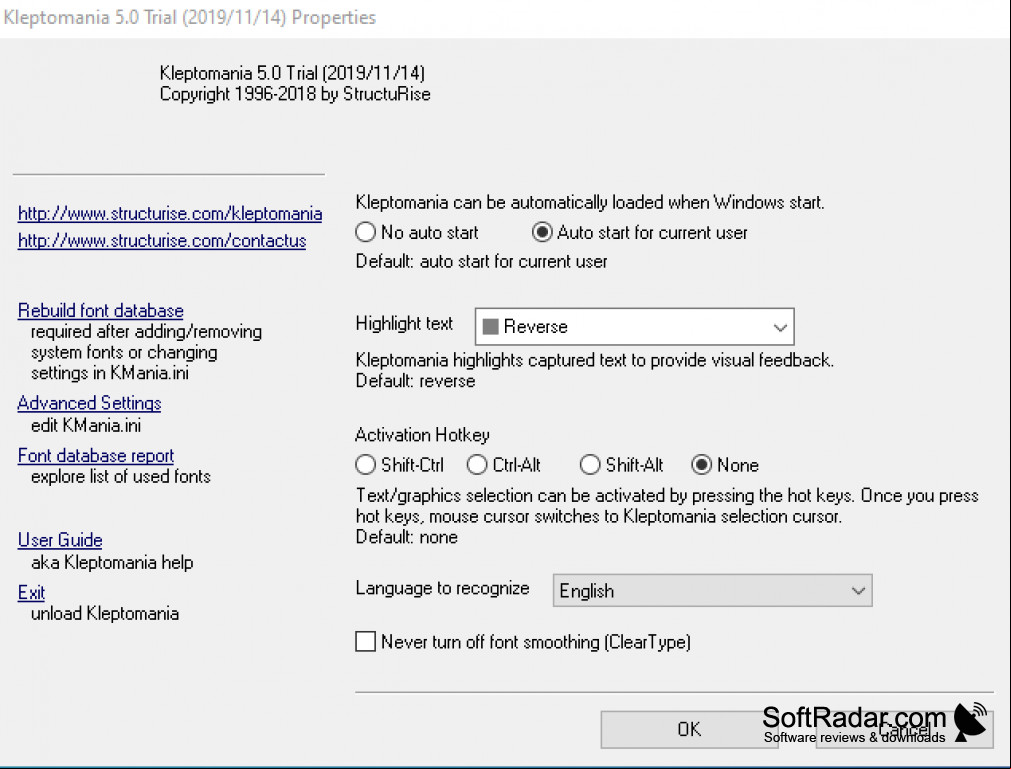
Task: Open Advanced Settings link
Action: pos(89,403)
